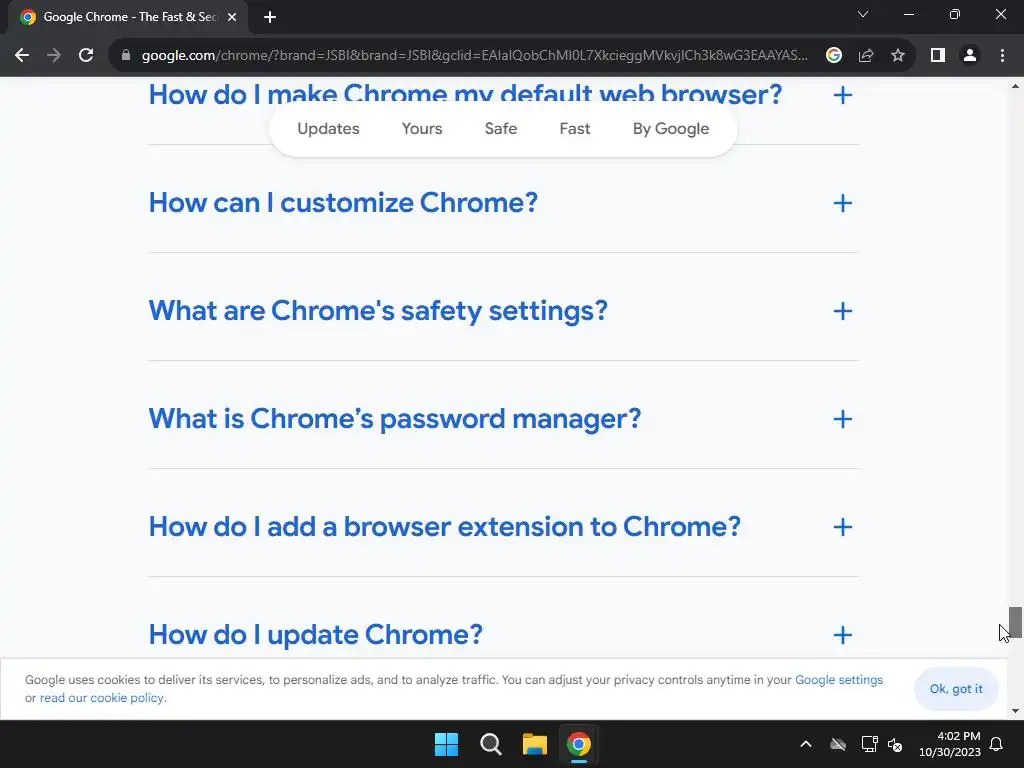Open 'How can I customize Chrome?' heading

(x=344, y=203)
